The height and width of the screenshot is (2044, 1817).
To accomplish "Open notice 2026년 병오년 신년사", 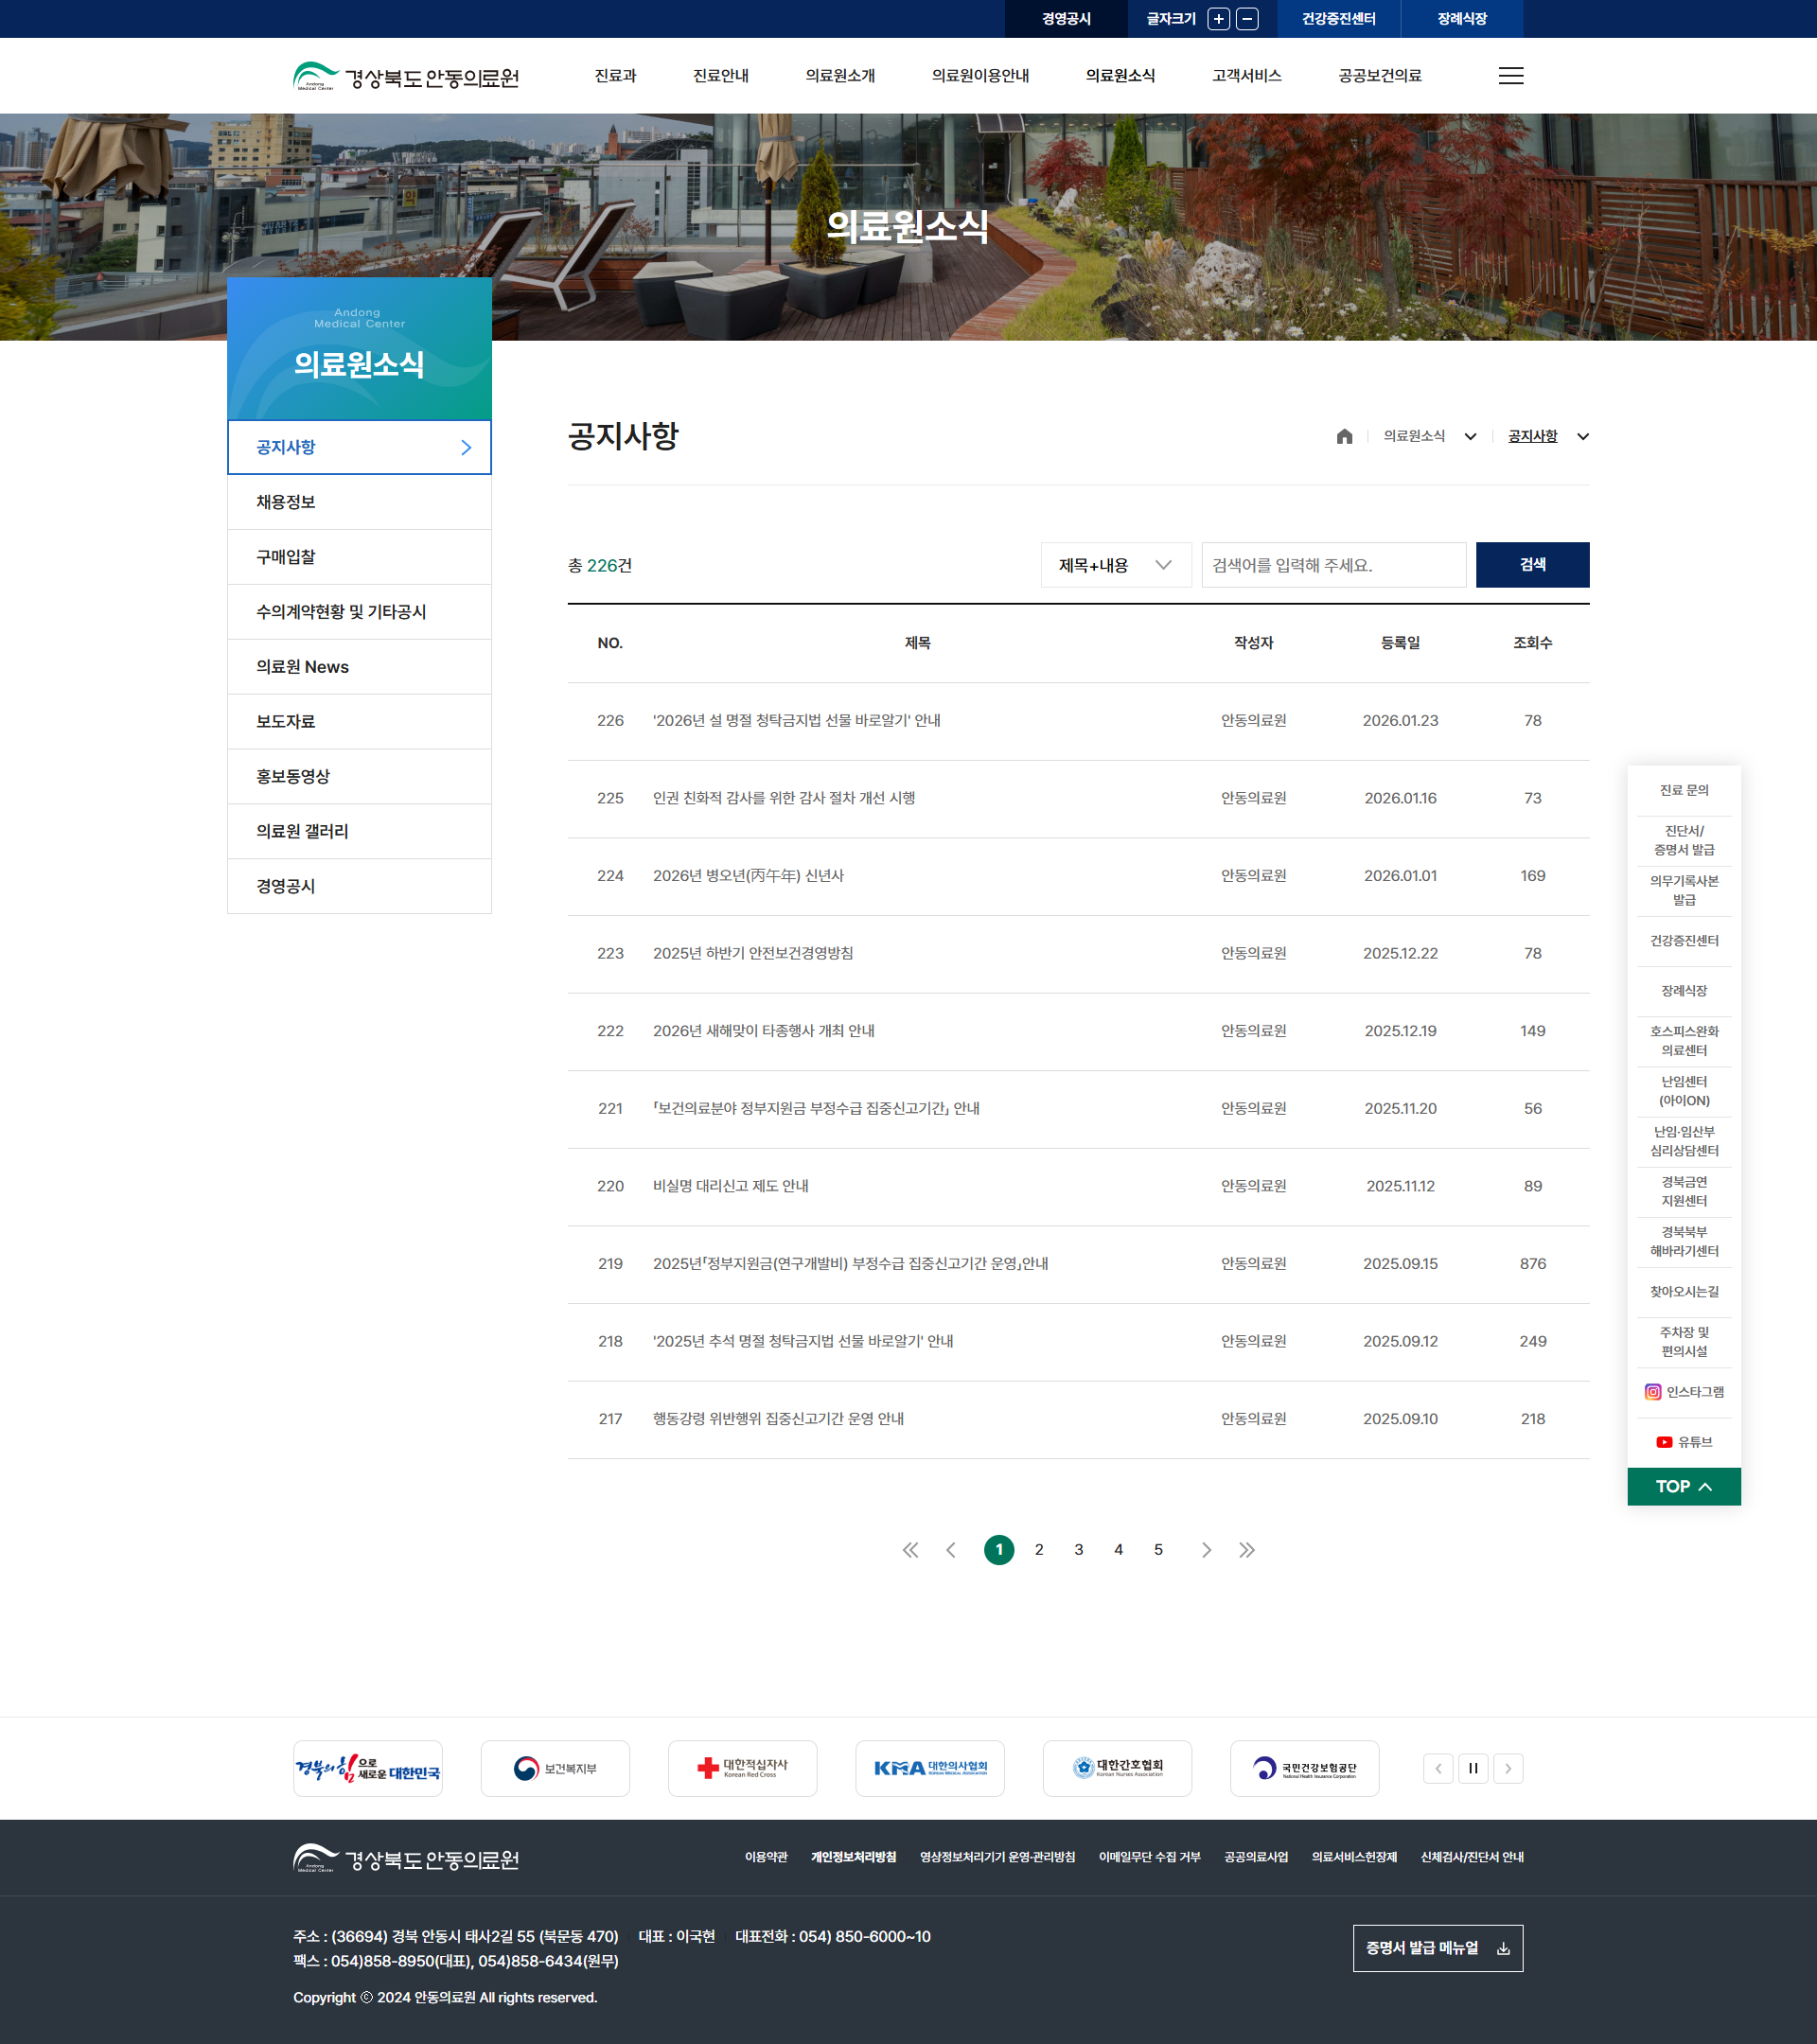I will (x=748, y=876).
